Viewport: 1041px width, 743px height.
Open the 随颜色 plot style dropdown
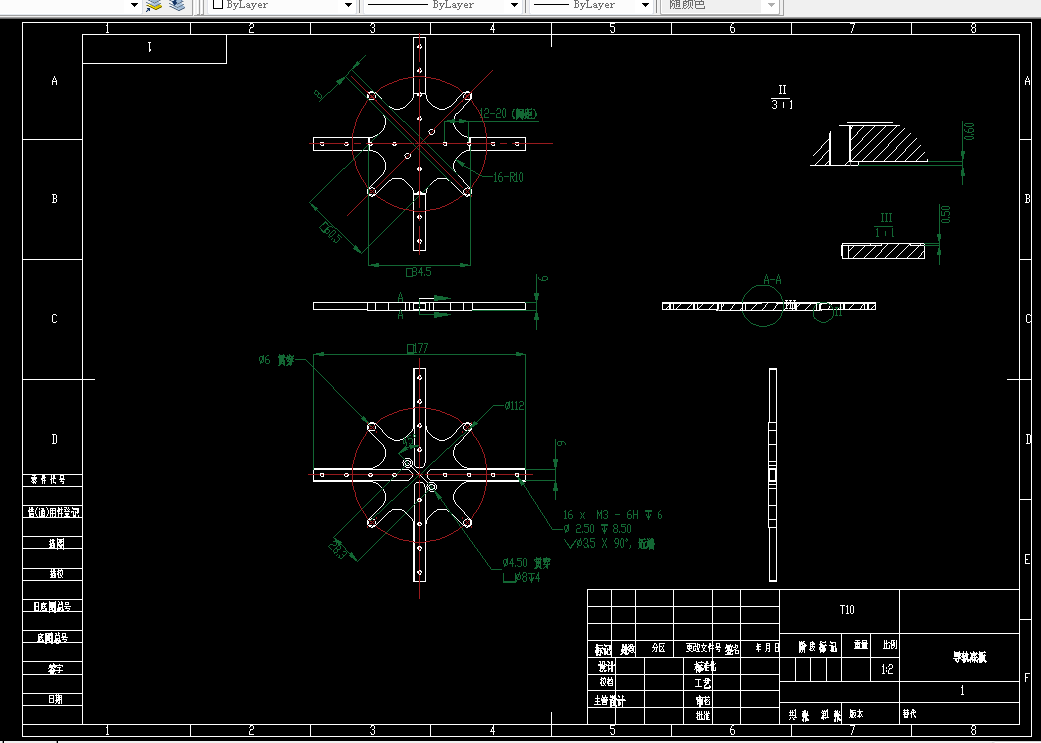coord(771,5)
